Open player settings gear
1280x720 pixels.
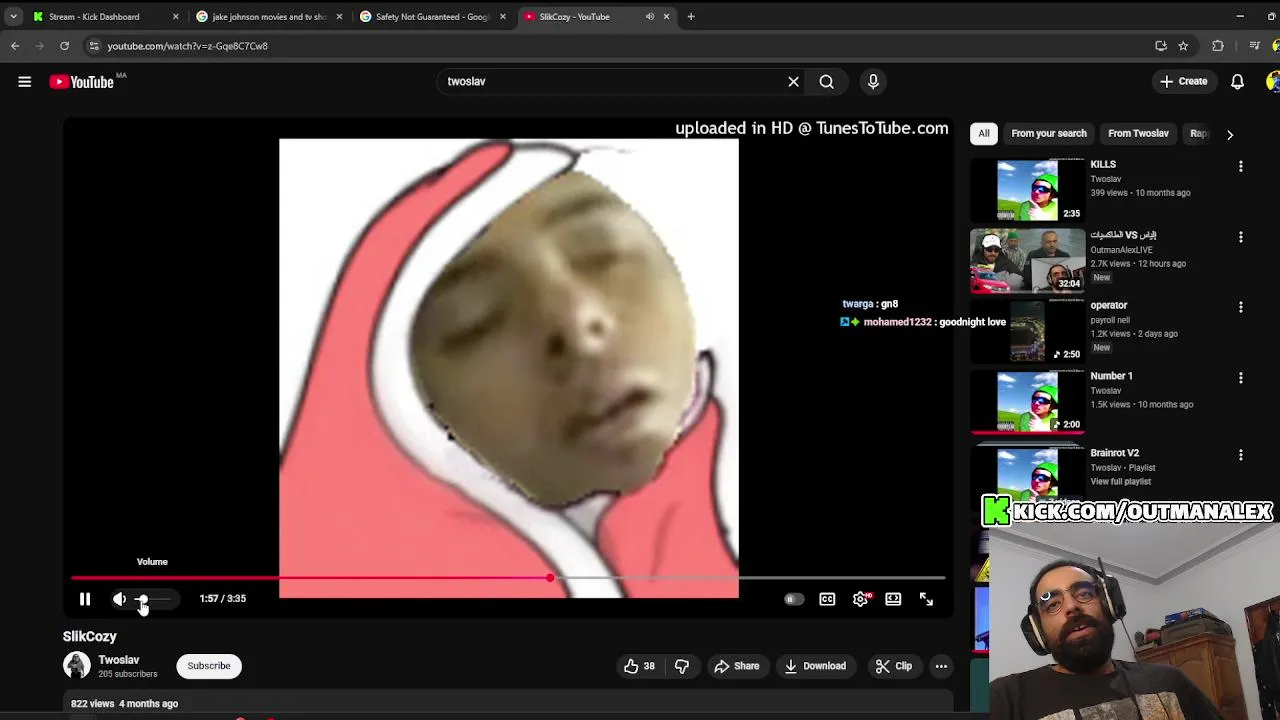[860, 599]
